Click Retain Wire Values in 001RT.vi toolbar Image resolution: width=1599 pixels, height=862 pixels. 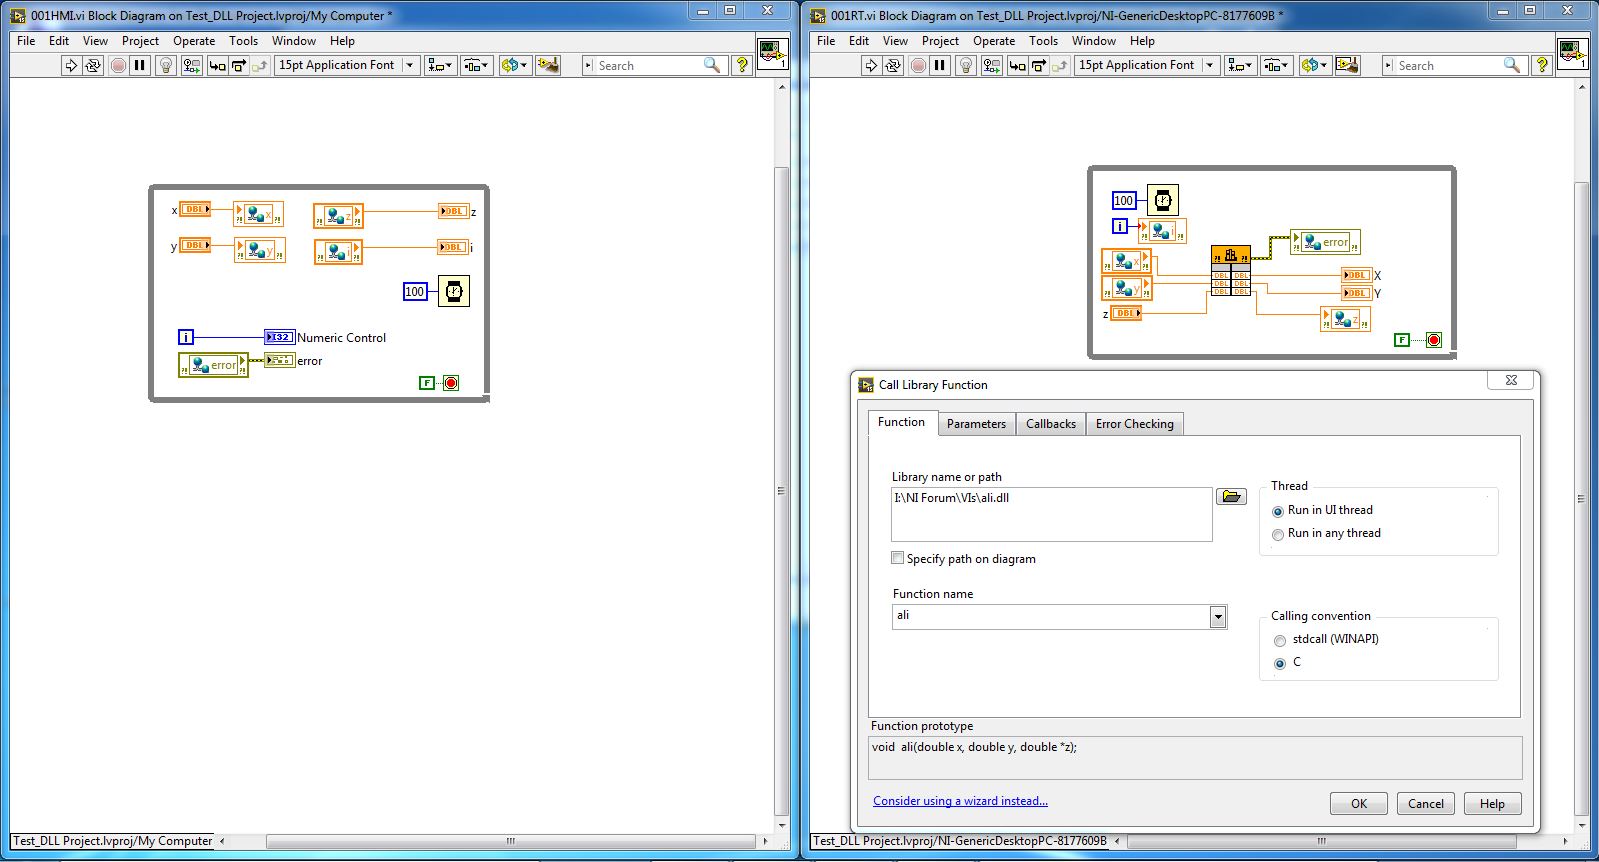point(991,65)
